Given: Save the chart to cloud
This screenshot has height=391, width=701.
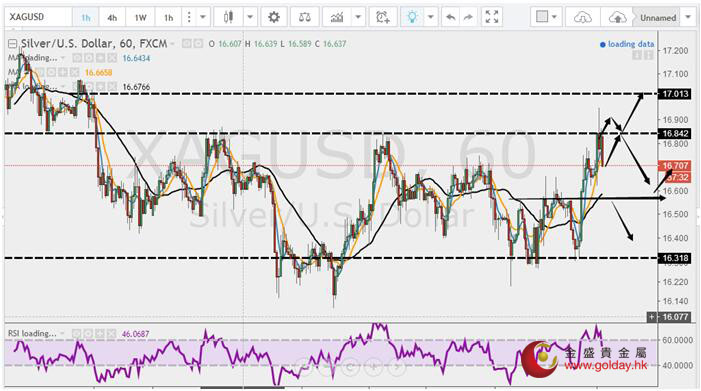Looking at the screenshot, I should point(617,17).
